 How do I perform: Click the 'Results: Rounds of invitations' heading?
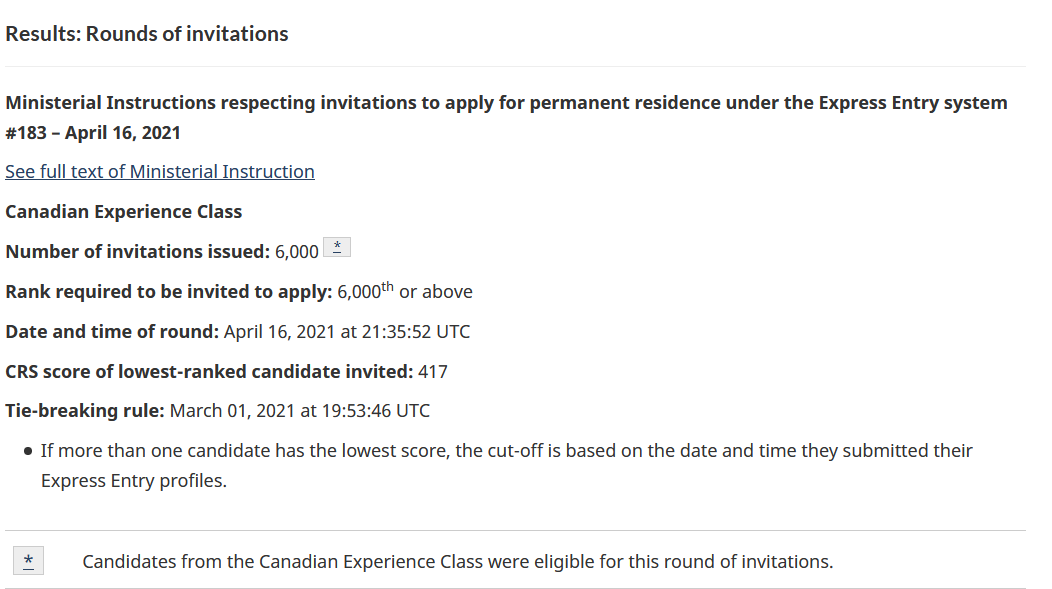[147, 34]
